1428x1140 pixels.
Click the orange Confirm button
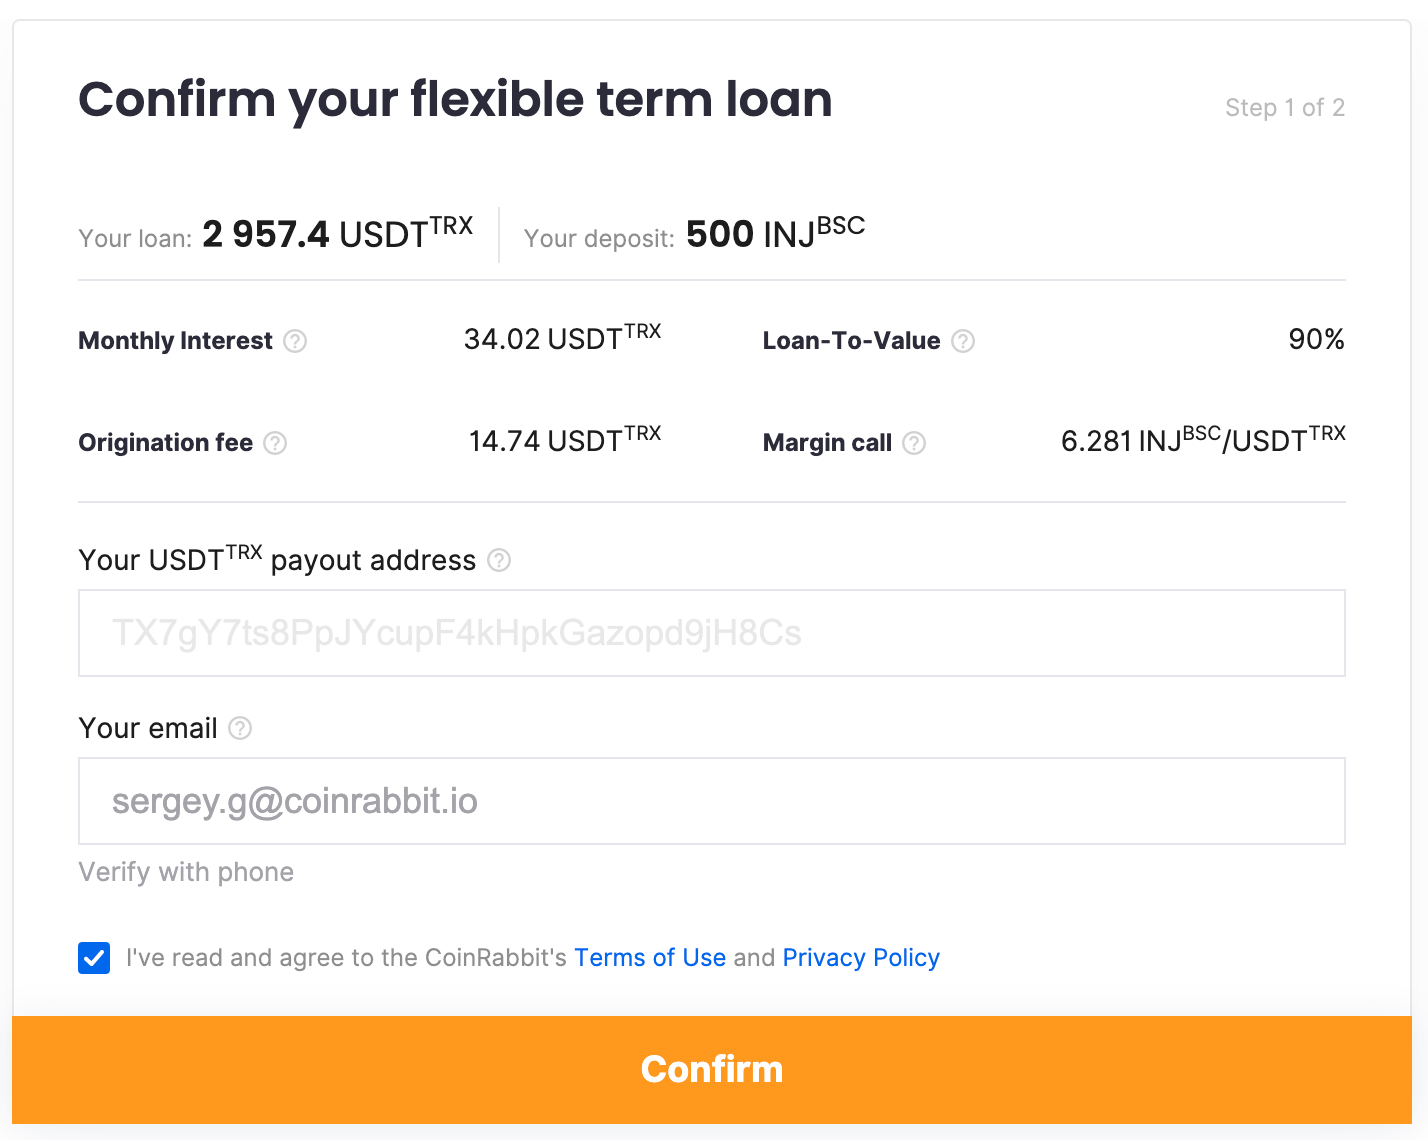pyautogui.click(x=712, y=1069)
